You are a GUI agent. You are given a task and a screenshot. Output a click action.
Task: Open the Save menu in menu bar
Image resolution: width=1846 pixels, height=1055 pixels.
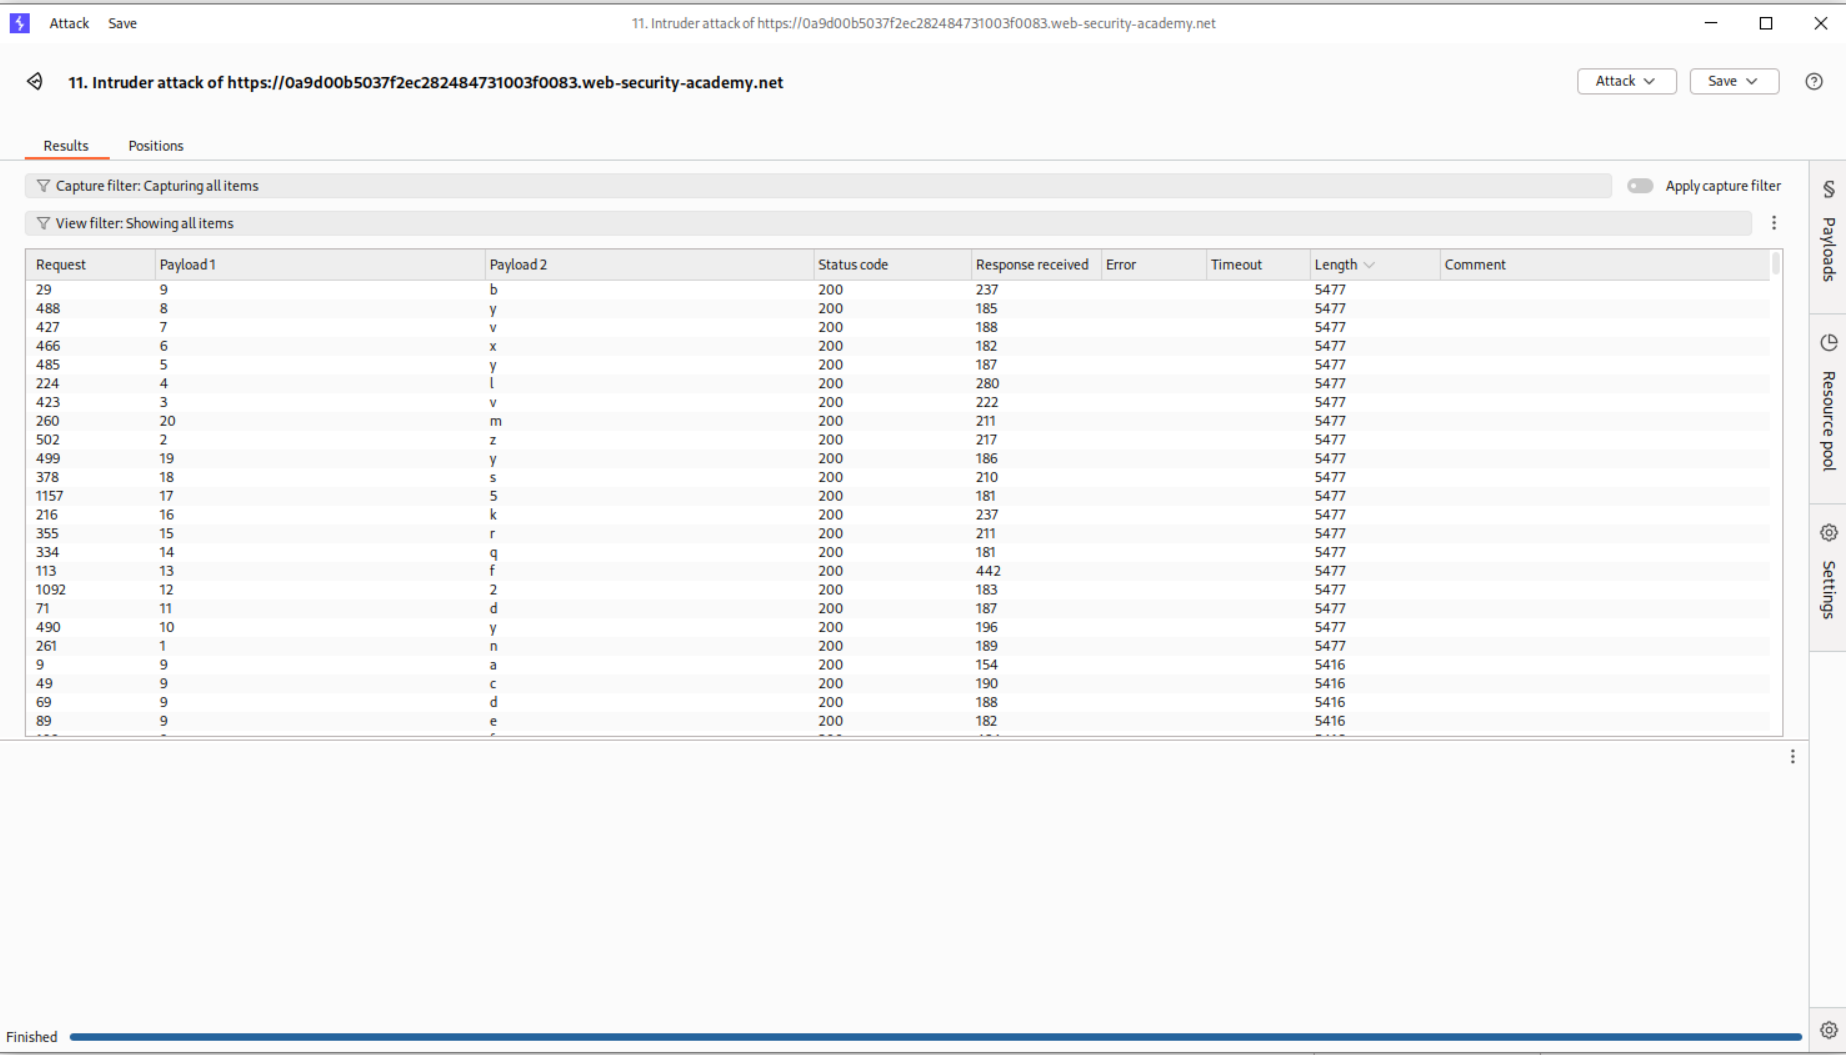122,23
